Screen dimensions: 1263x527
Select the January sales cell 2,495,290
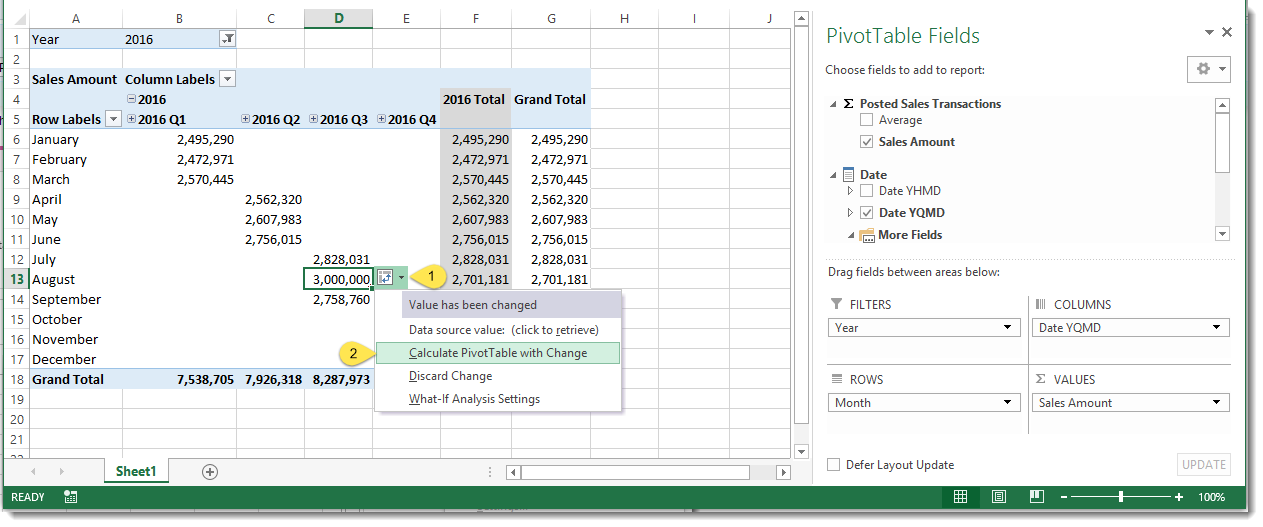tap(179, 139)
